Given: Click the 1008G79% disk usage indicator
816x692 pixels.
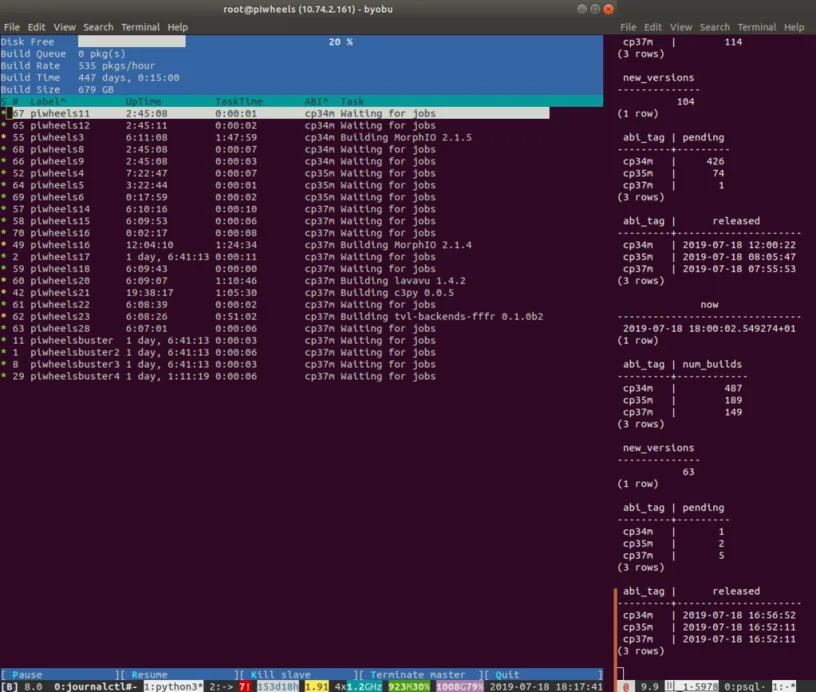Looking at the screenshot, I should 460,686.
